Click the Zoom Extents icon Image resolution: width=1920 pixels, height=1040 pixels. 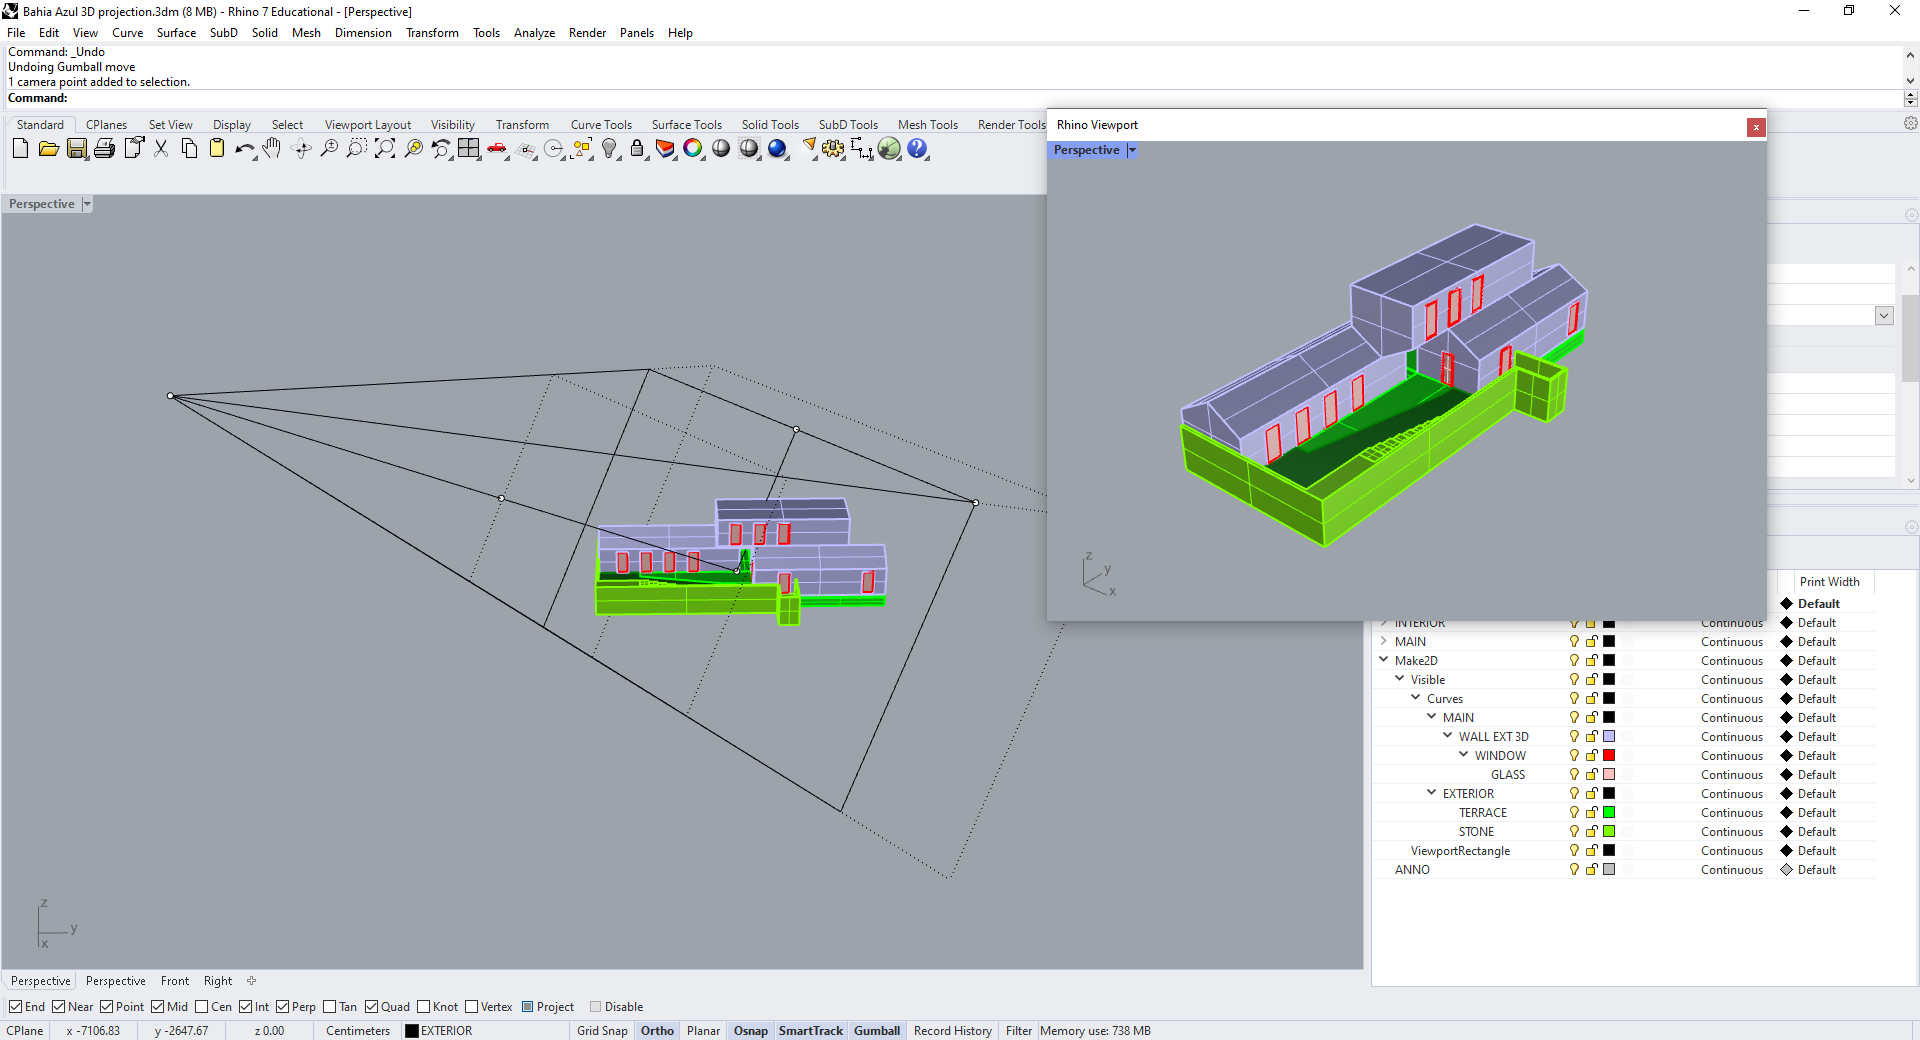point(385,149)
